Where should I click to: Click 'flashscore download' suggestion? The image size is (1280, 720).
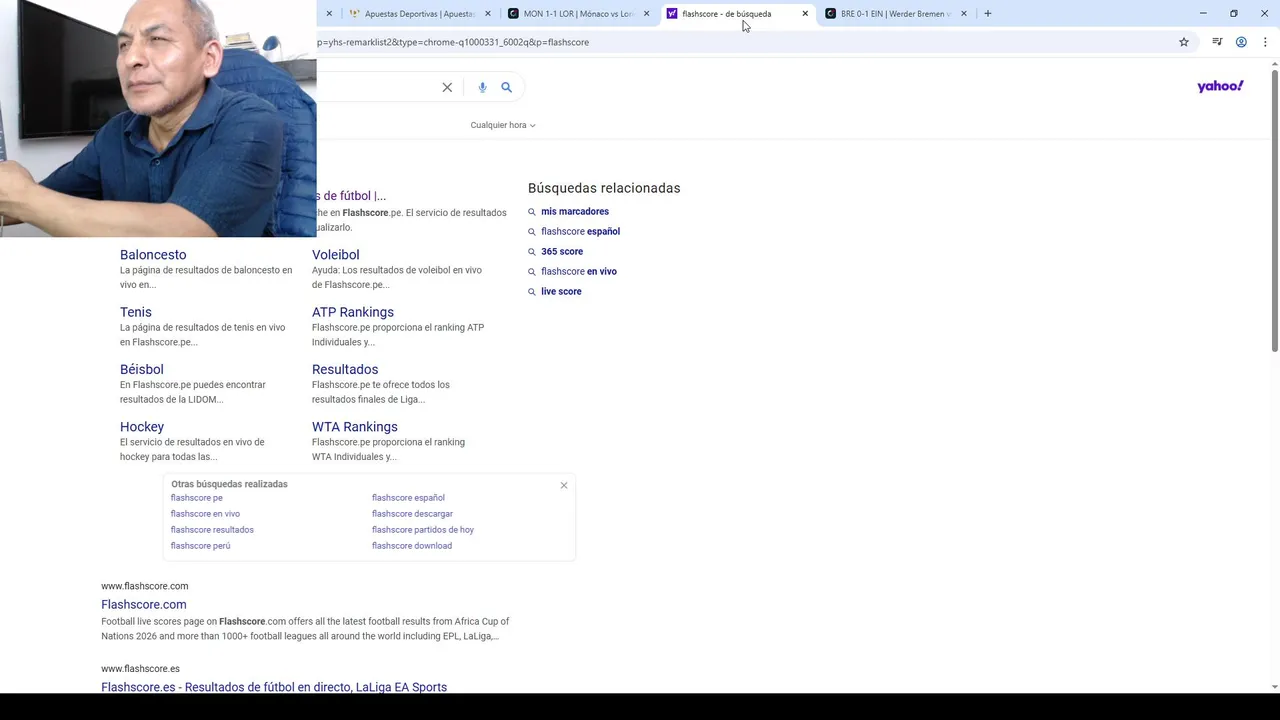(x=412, y=546)
